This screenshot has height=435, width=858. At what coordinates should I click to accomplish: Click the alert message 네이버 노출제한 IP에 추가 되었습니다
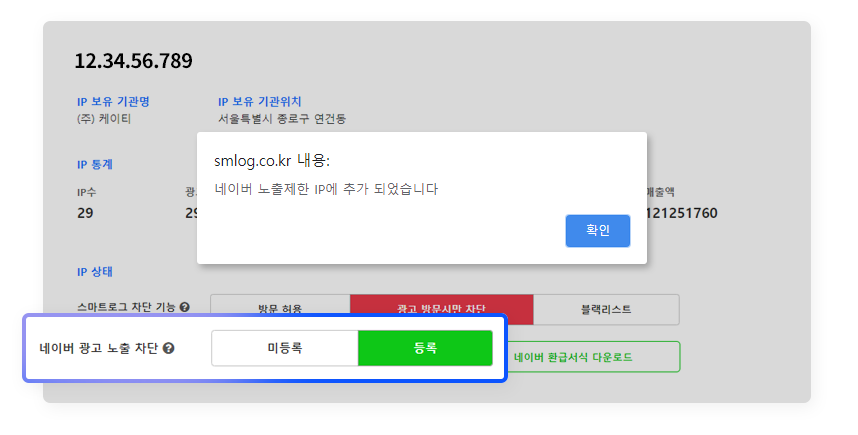click(x=327, y=189)
